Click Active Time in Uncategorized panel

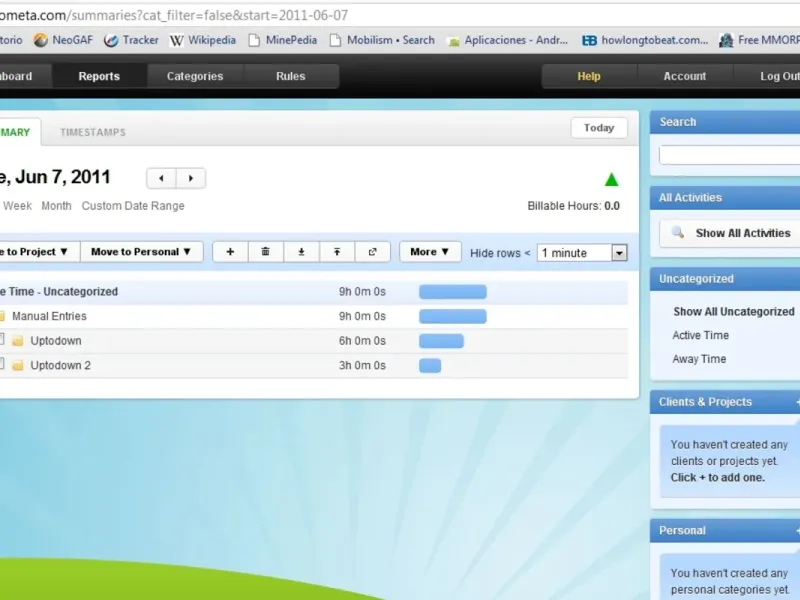point(701,335)
